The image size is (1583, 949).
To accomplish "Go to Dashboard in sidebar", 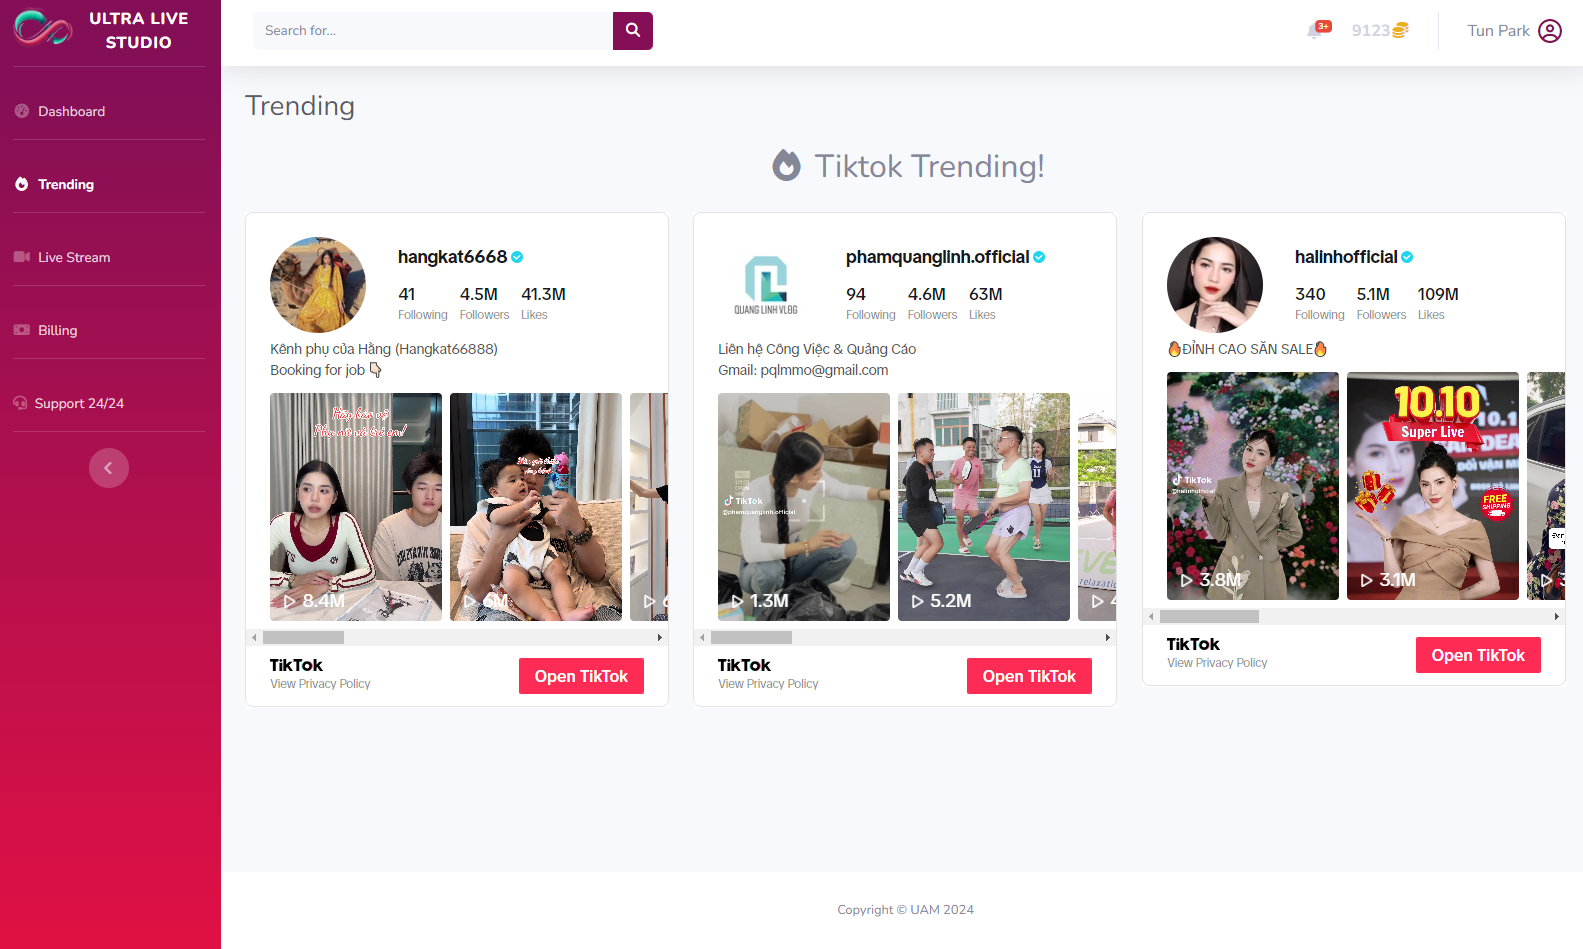I will point(71,111).
